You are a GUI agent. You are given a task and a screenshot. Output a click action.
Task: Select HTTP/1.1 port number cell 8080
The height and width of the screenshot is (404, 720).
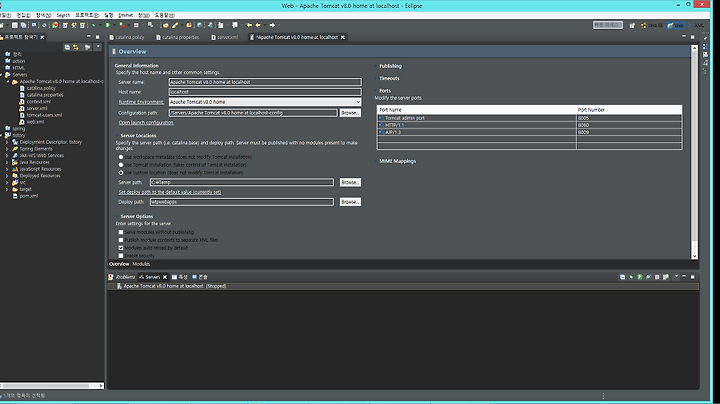(x=629, y=125)
